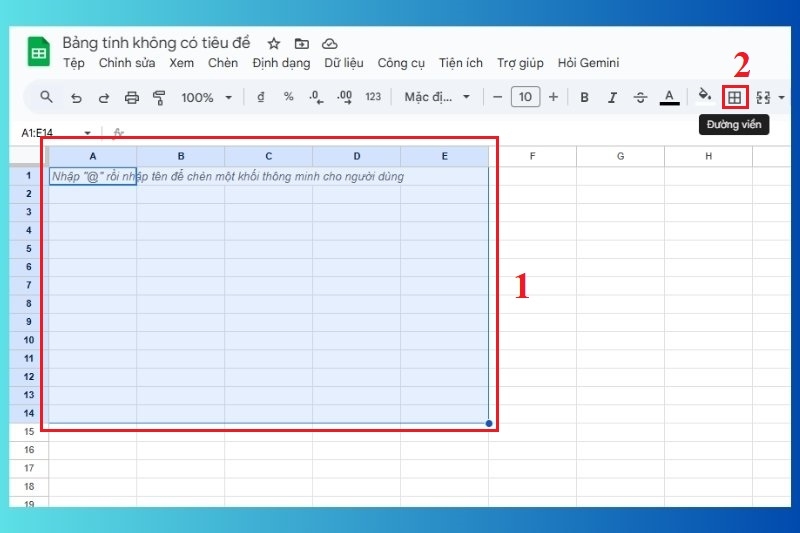Select row 16 header

click(x=29, y=450)
